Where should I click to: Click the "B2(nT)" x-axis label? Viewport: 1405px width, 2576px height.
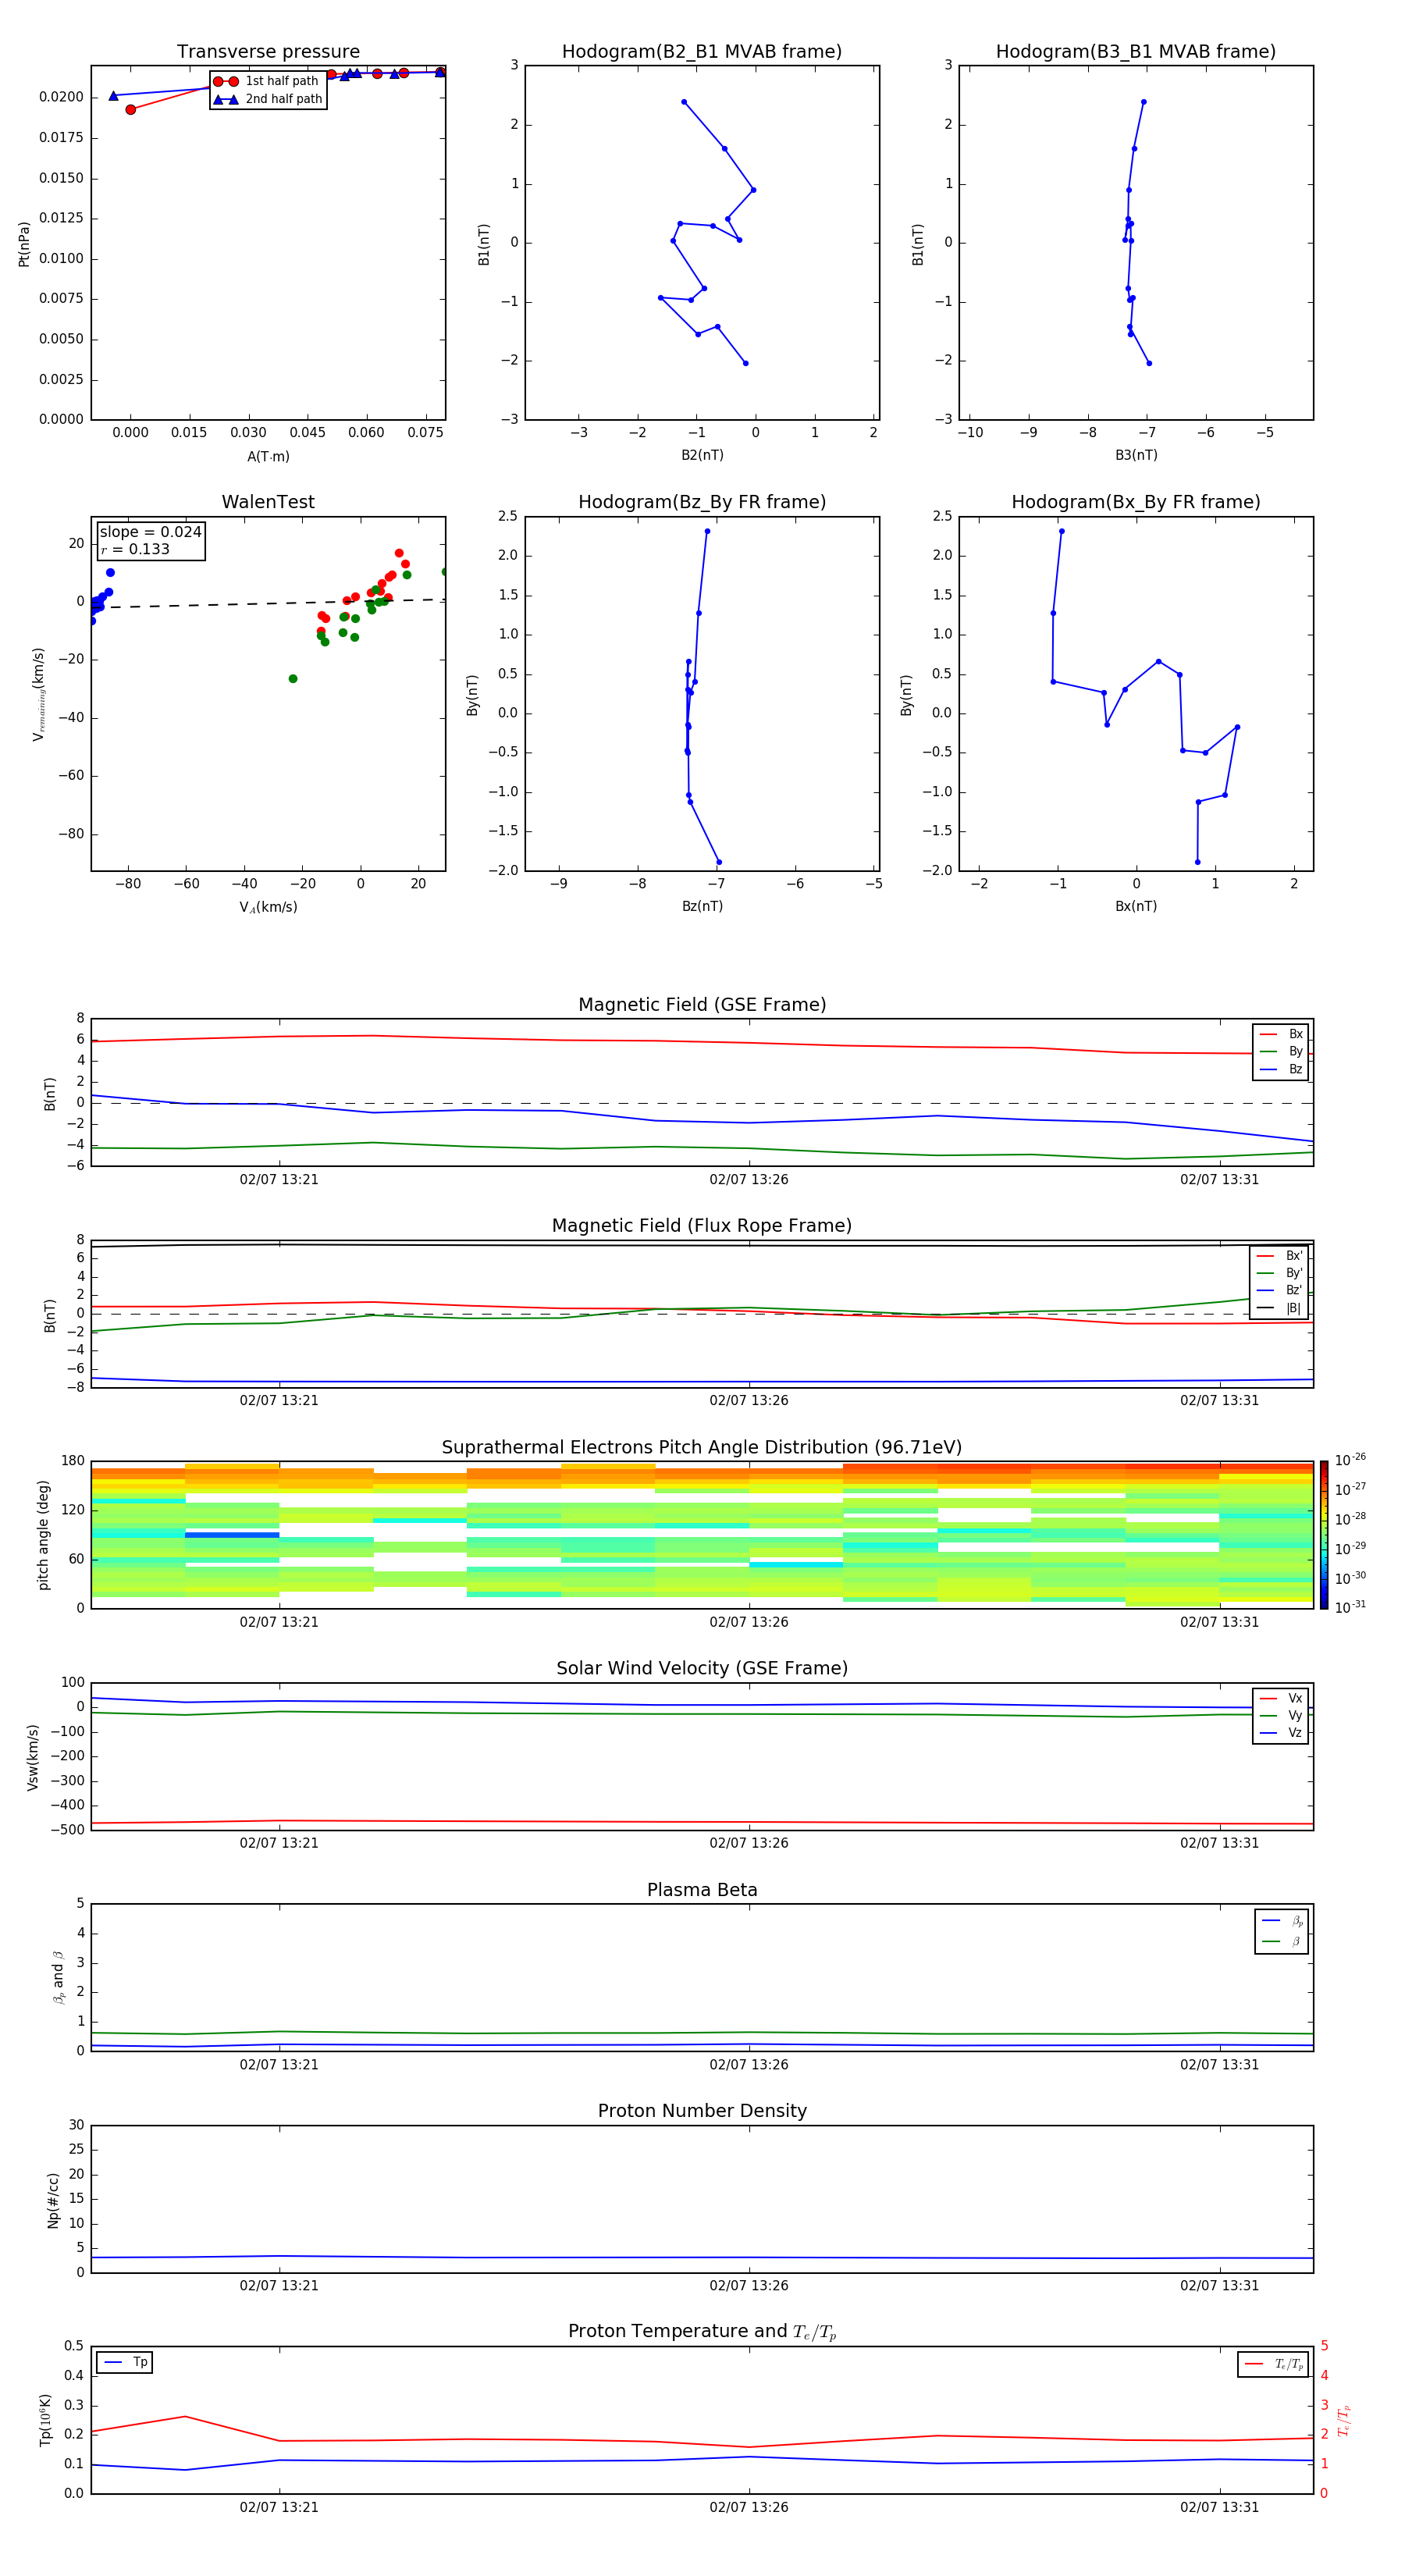tap(702, 456)
